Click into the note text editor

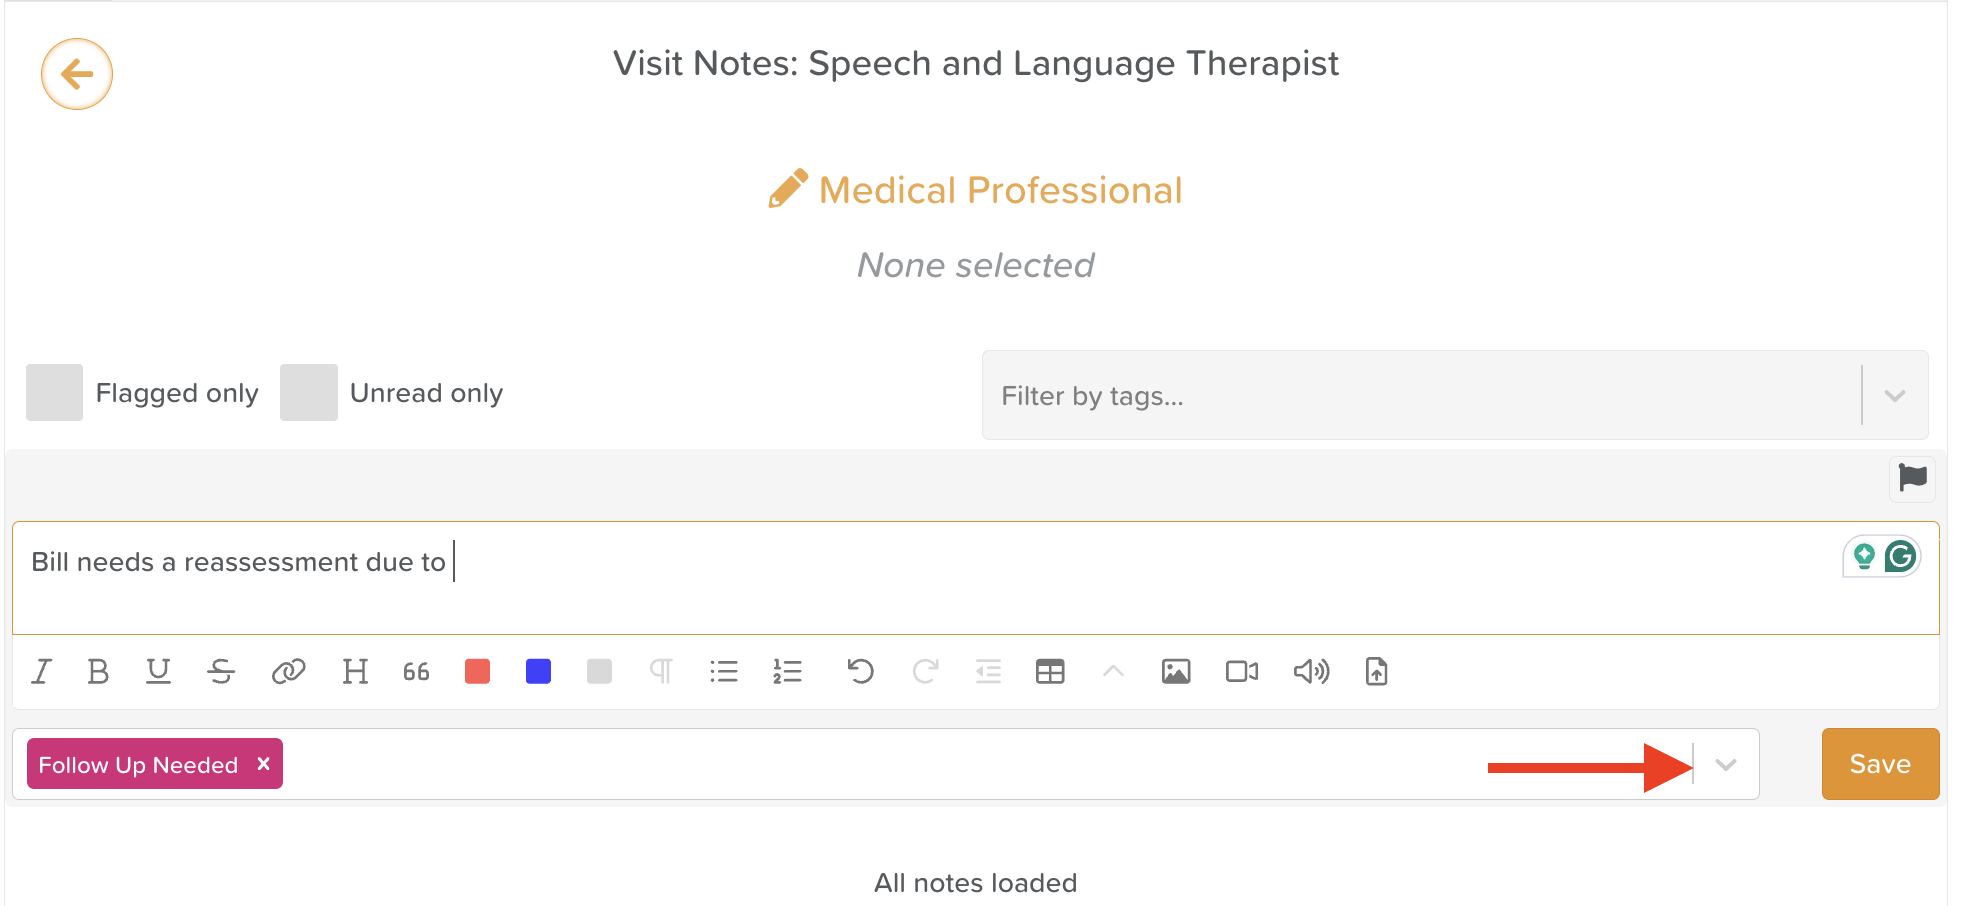click(x=900, y=578)
